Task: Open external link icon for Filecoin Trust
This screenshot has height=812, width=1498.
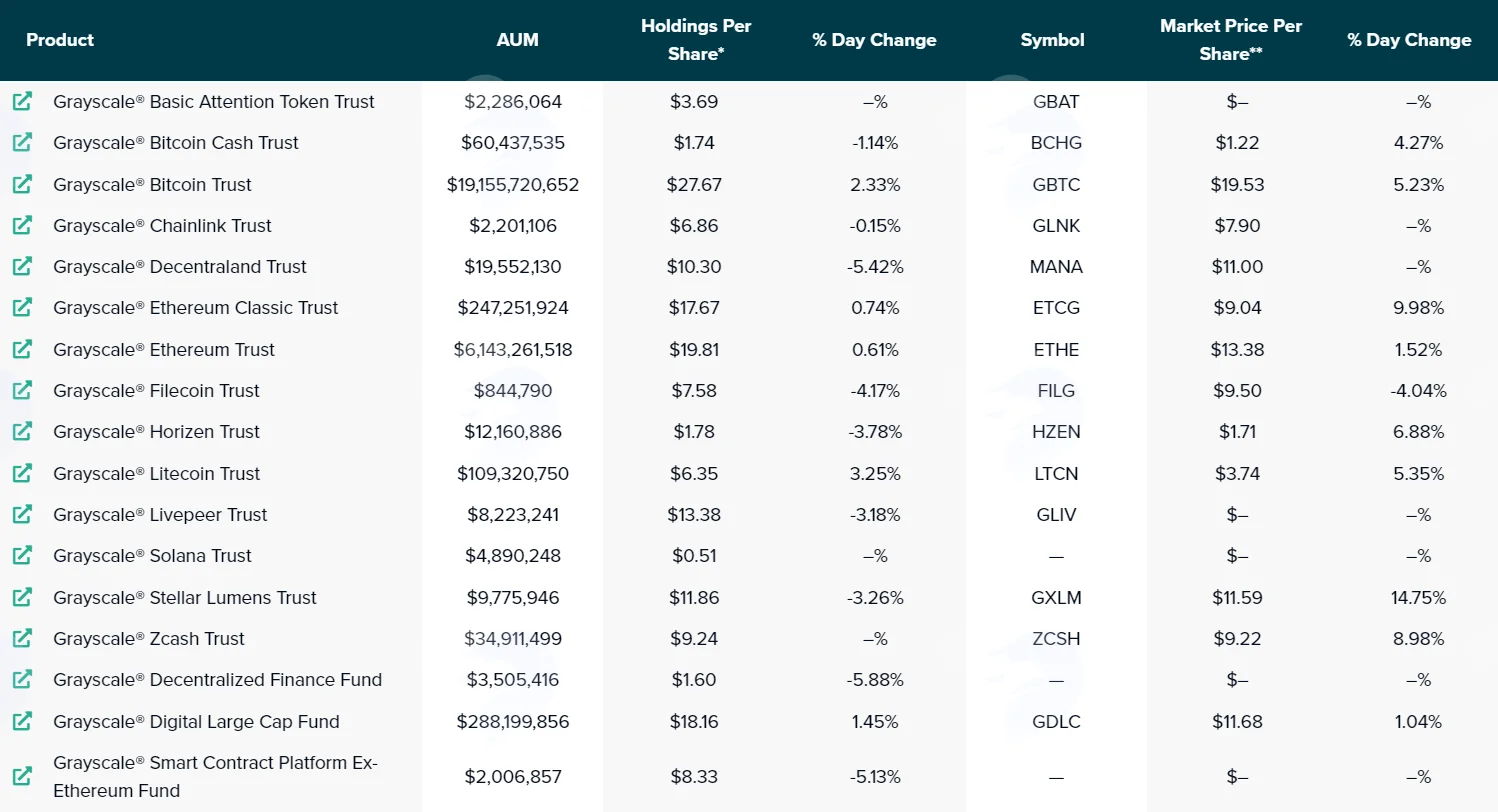Action: point(22,390)
